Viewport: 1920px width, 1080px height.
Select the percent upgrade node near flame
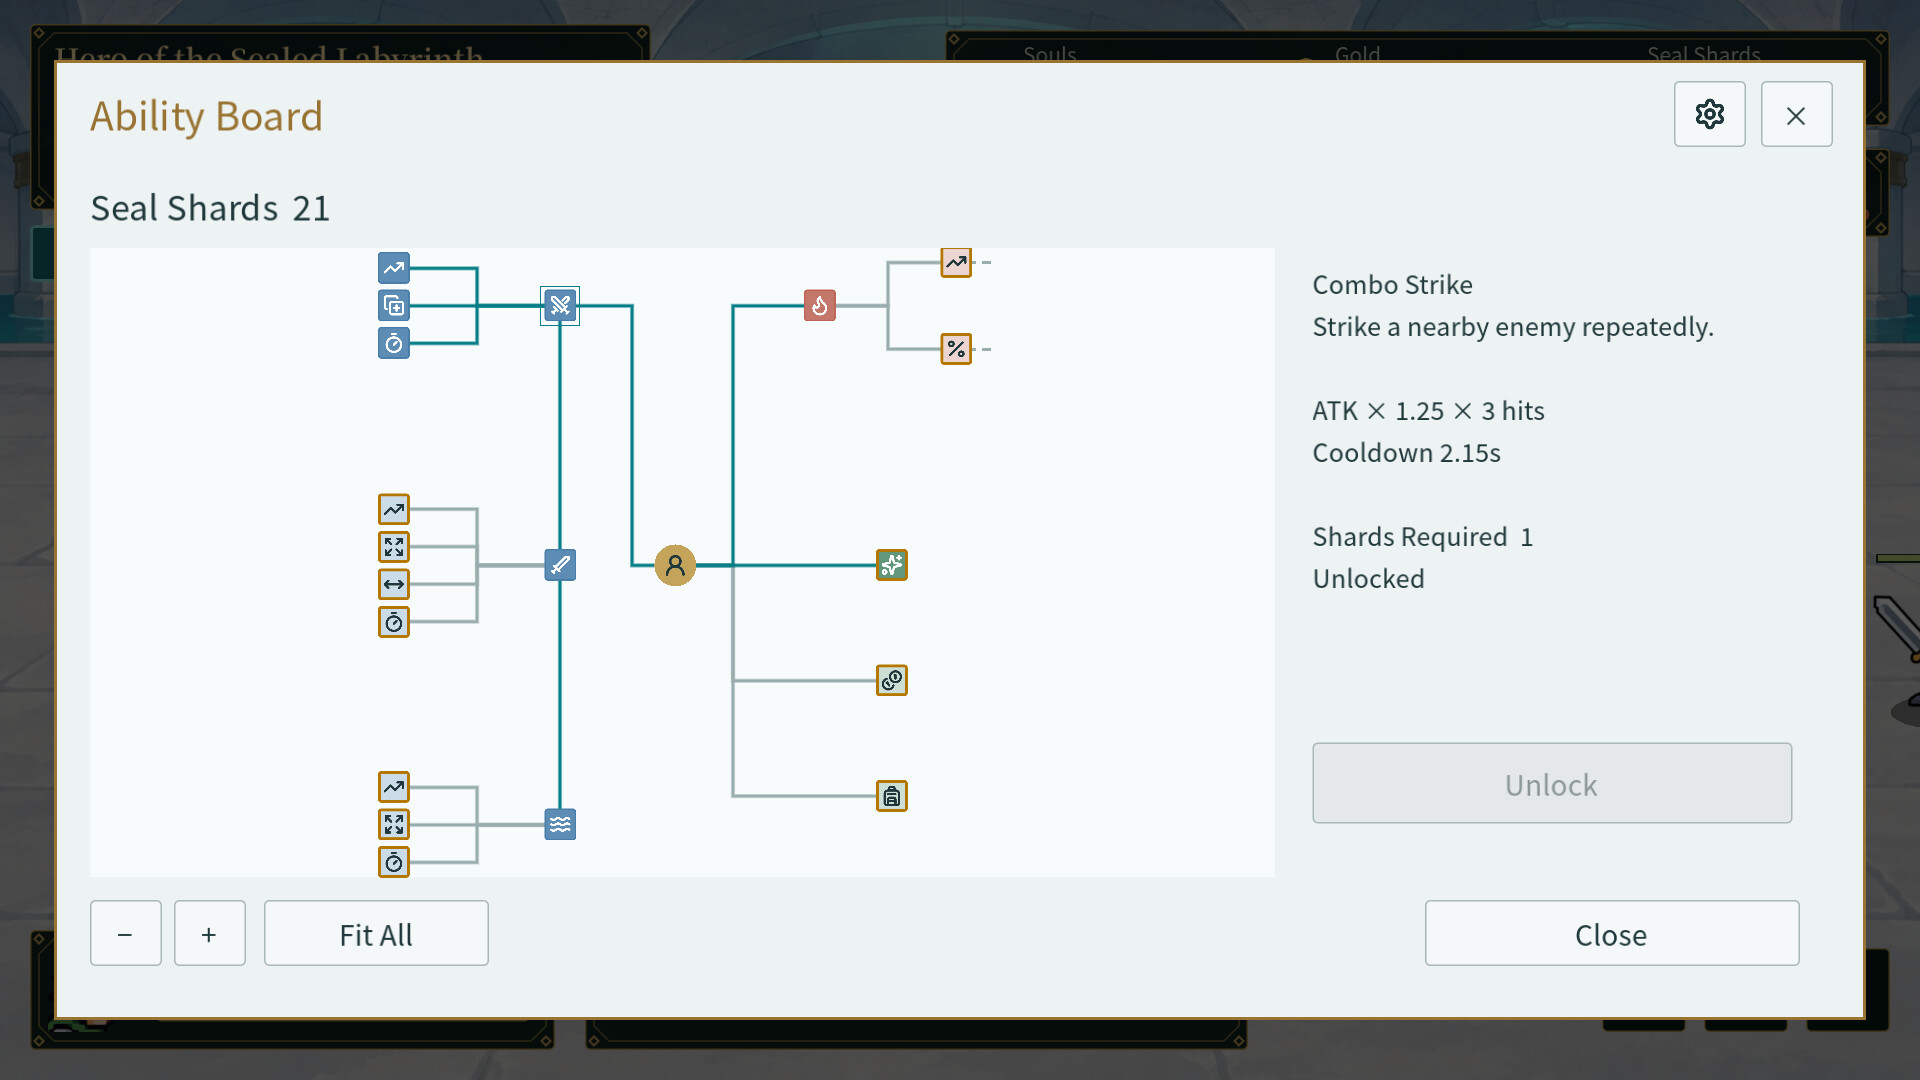click(956, 349)
